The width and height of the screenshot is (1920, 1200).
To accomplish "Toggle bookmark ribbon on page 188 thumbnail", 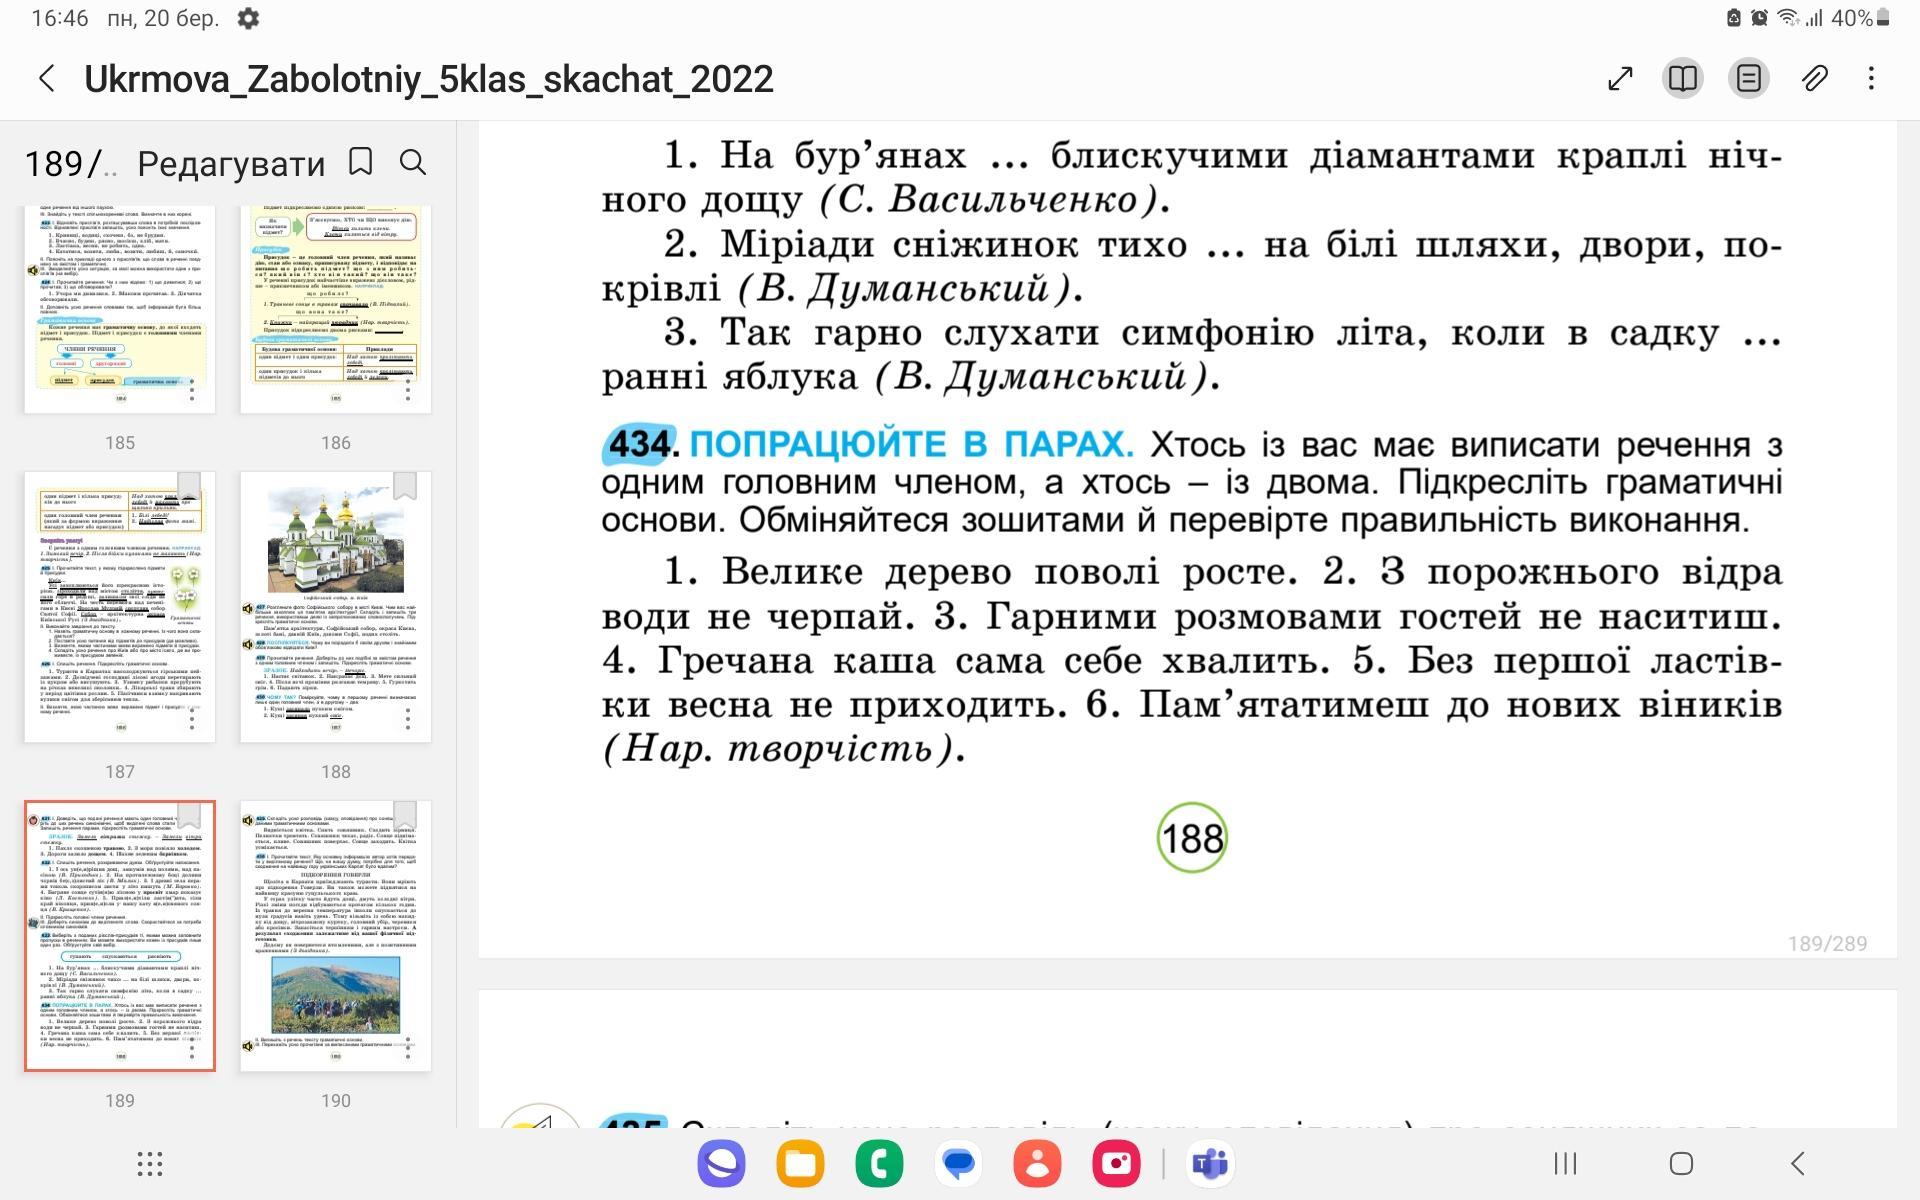I will point(405,486).
